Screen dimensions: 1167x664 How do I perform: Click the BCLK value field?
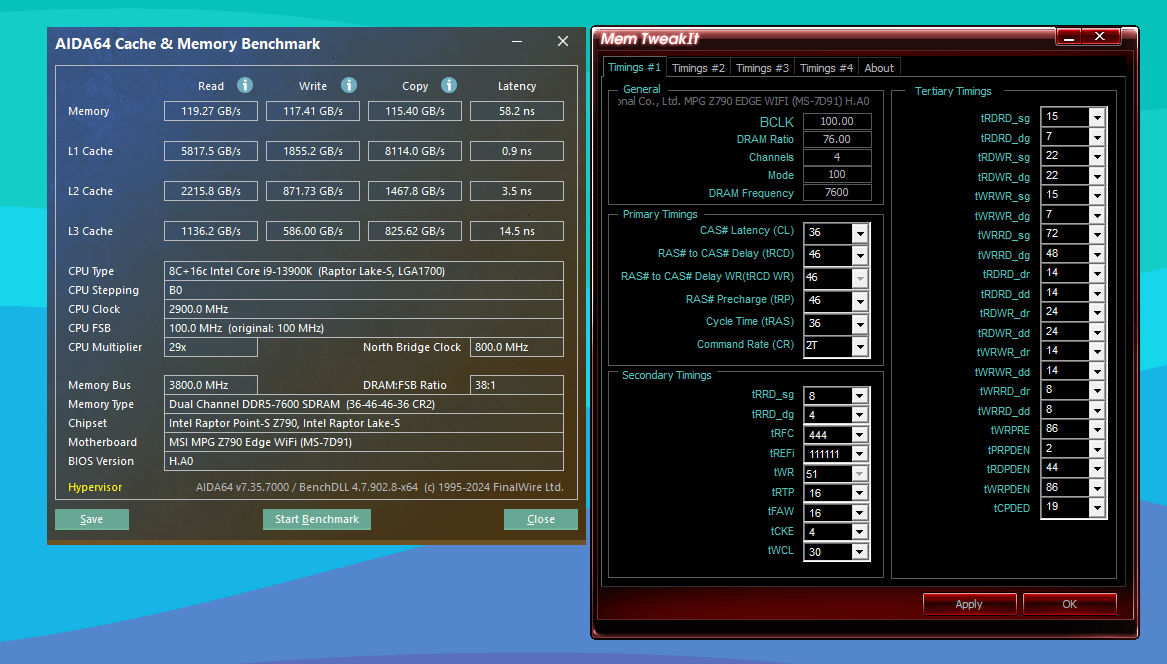[837, 121]
